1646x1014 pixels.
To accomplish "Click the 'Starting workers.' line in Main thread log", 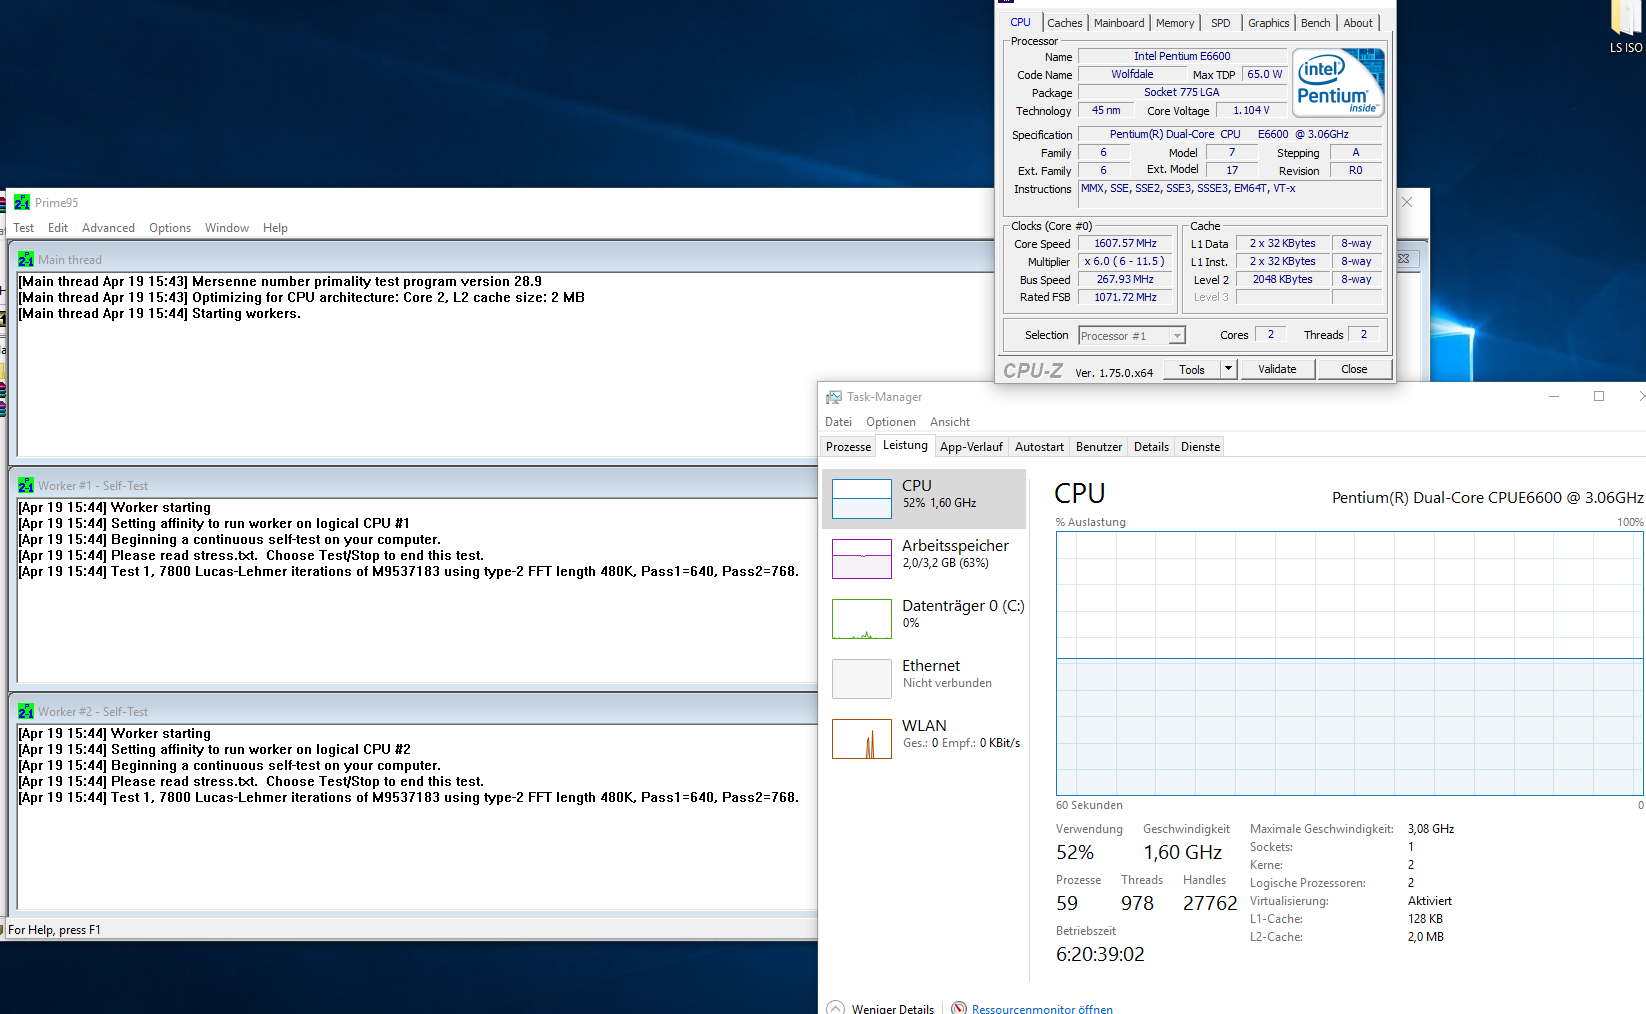I will (160, 313).
